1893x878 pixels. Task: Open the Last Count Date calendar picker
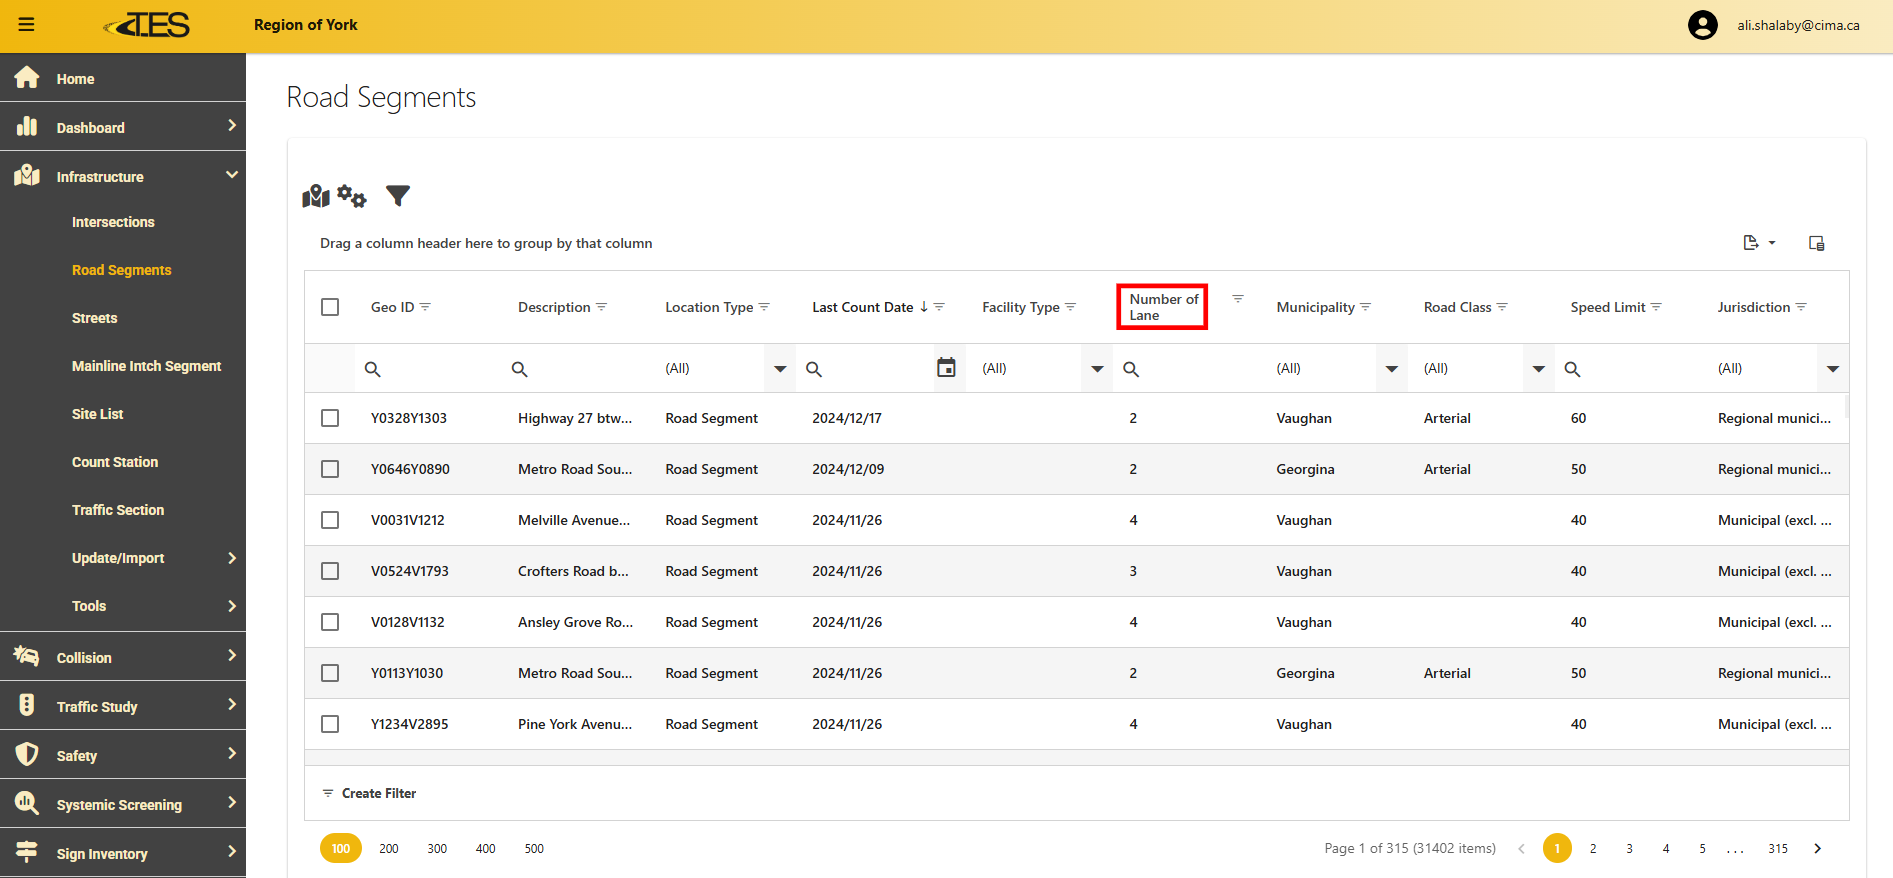point(946,368)
